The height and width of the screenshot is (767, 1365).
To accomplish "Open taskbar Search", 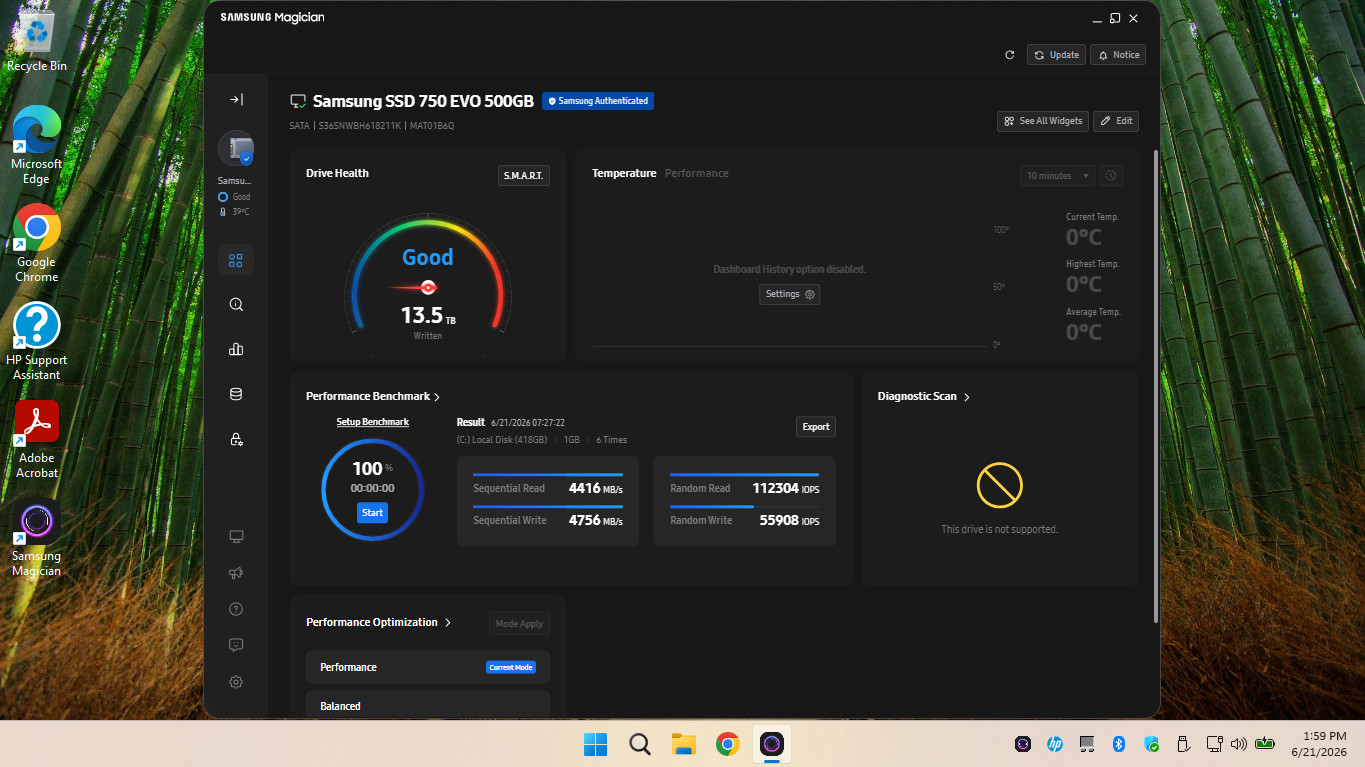I will click(640, 744).
